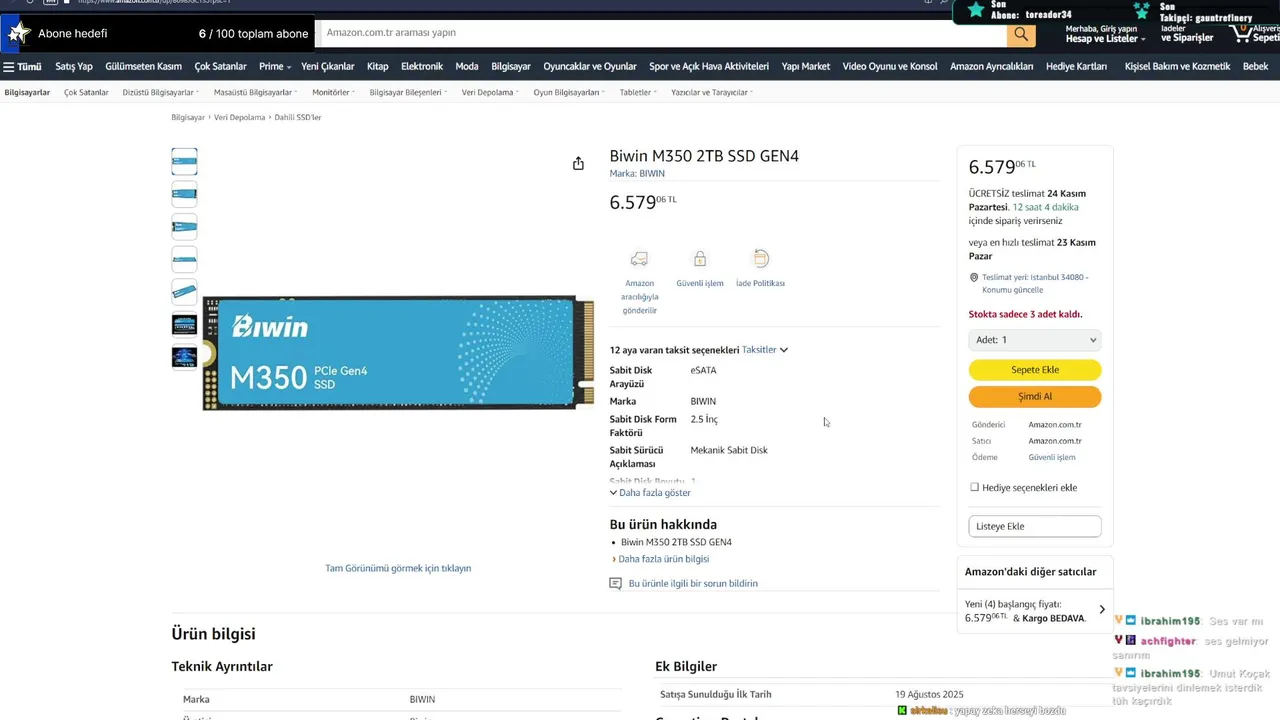The image size is (1280, 720).
Task: Click the Şimdi Al button
Action: [1035, 397]
